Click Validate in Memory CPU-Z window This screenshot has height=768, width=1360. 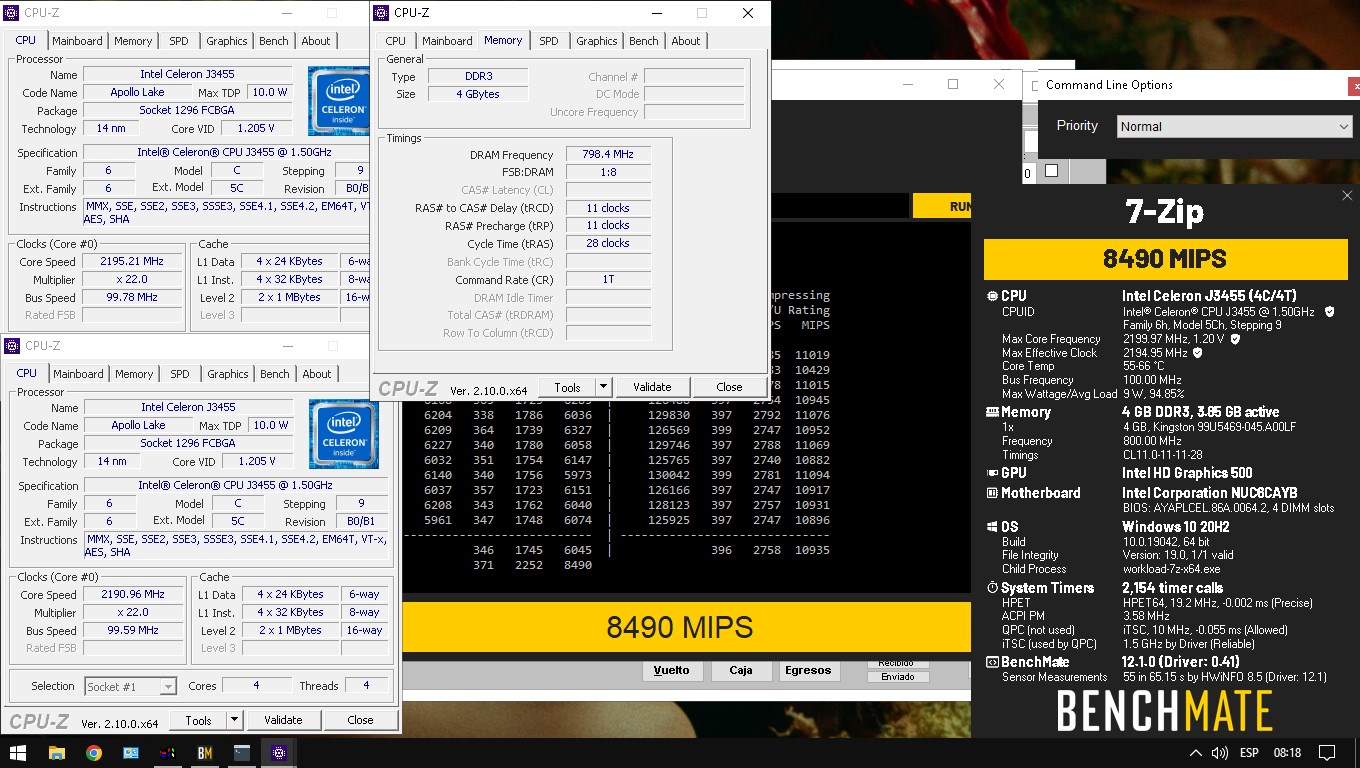[652, 387]
